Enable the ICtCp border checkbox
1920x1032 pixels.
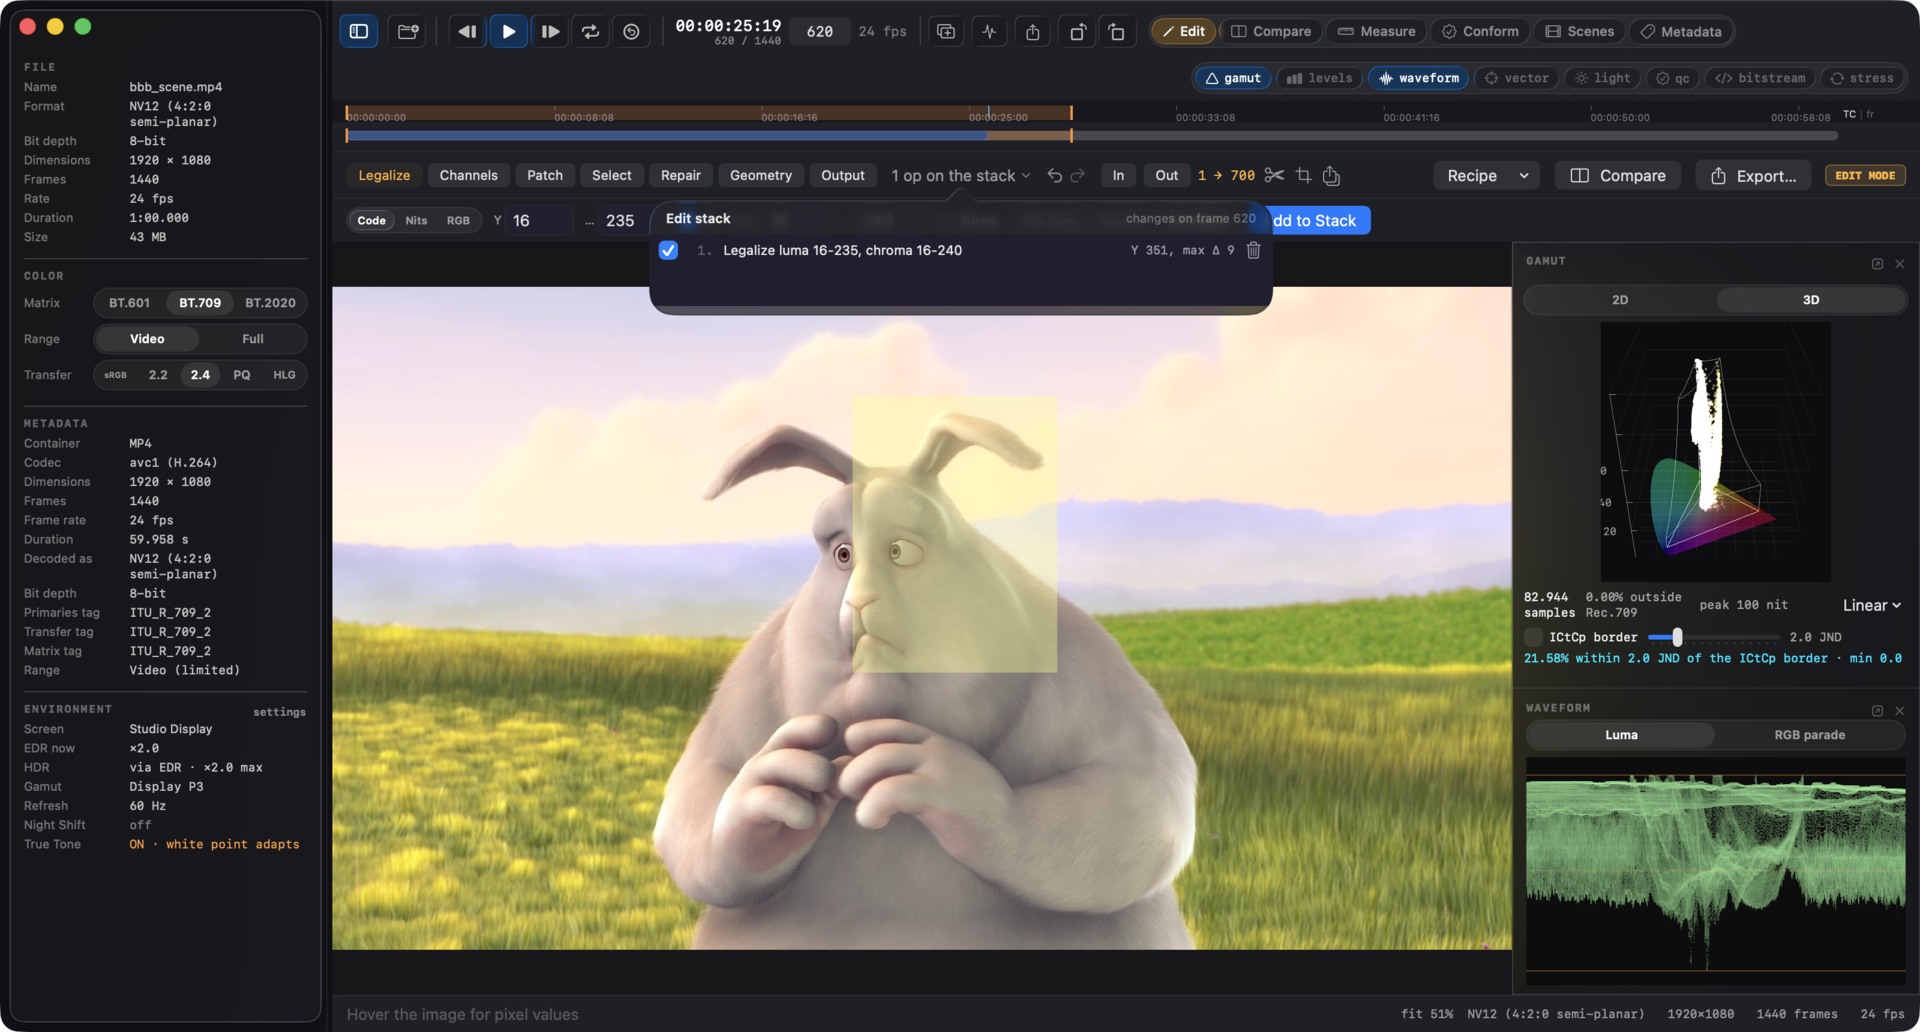coord(1533,637)
